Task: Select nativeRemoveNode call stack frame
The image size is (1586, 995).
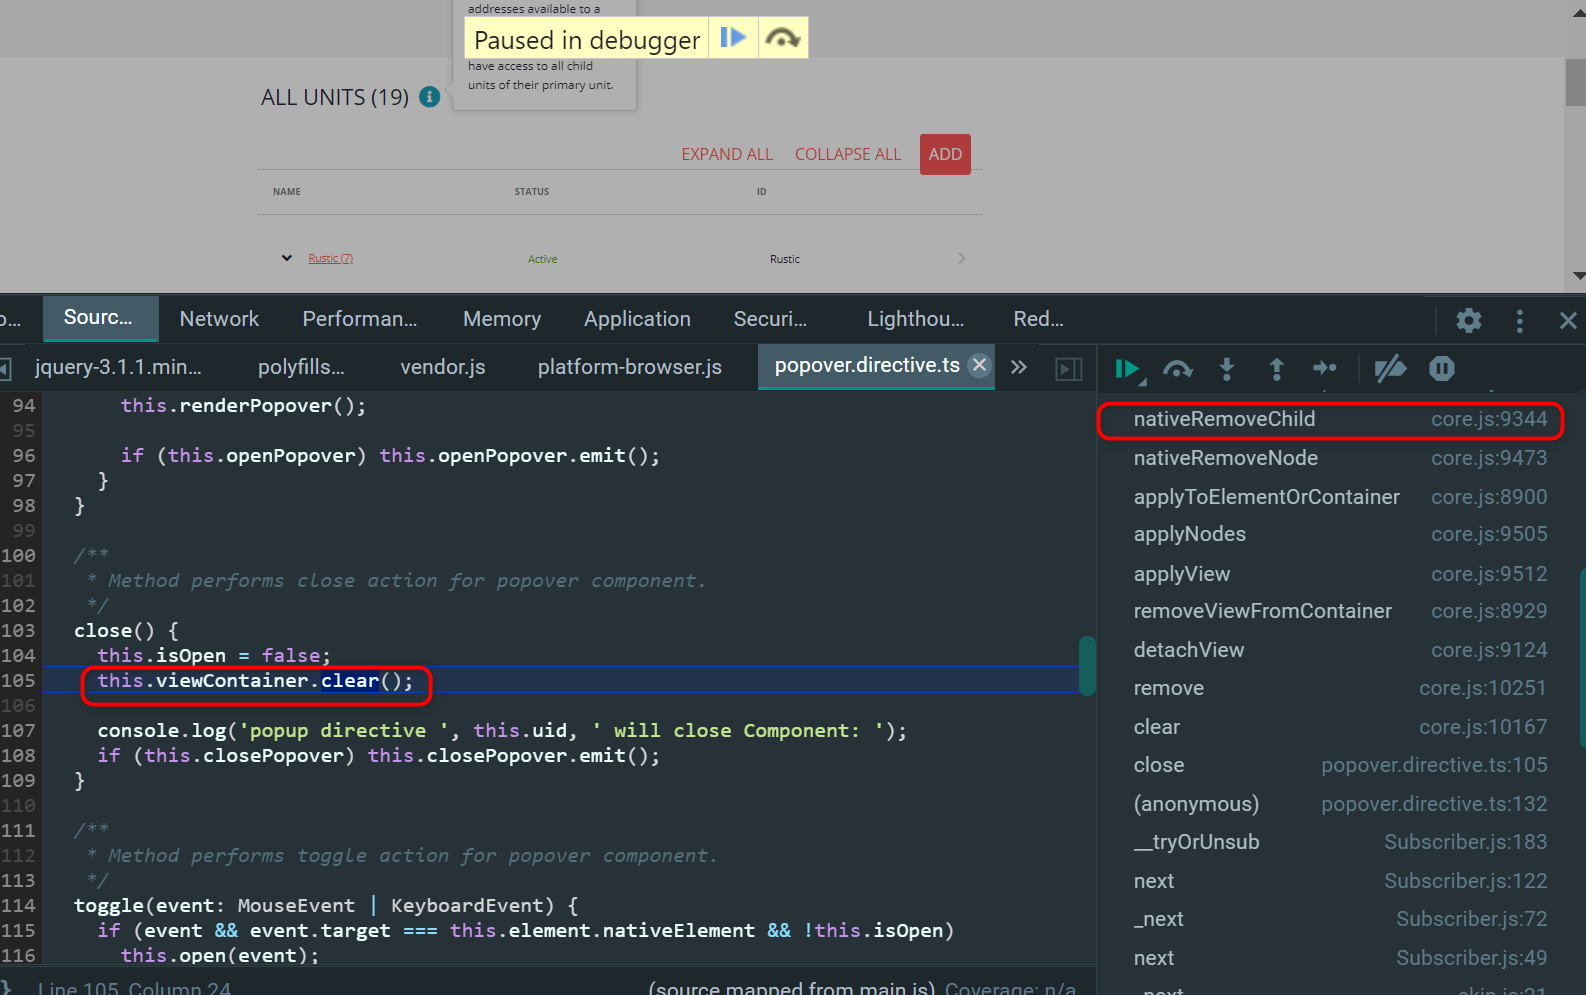Action: coord(1339,458)
